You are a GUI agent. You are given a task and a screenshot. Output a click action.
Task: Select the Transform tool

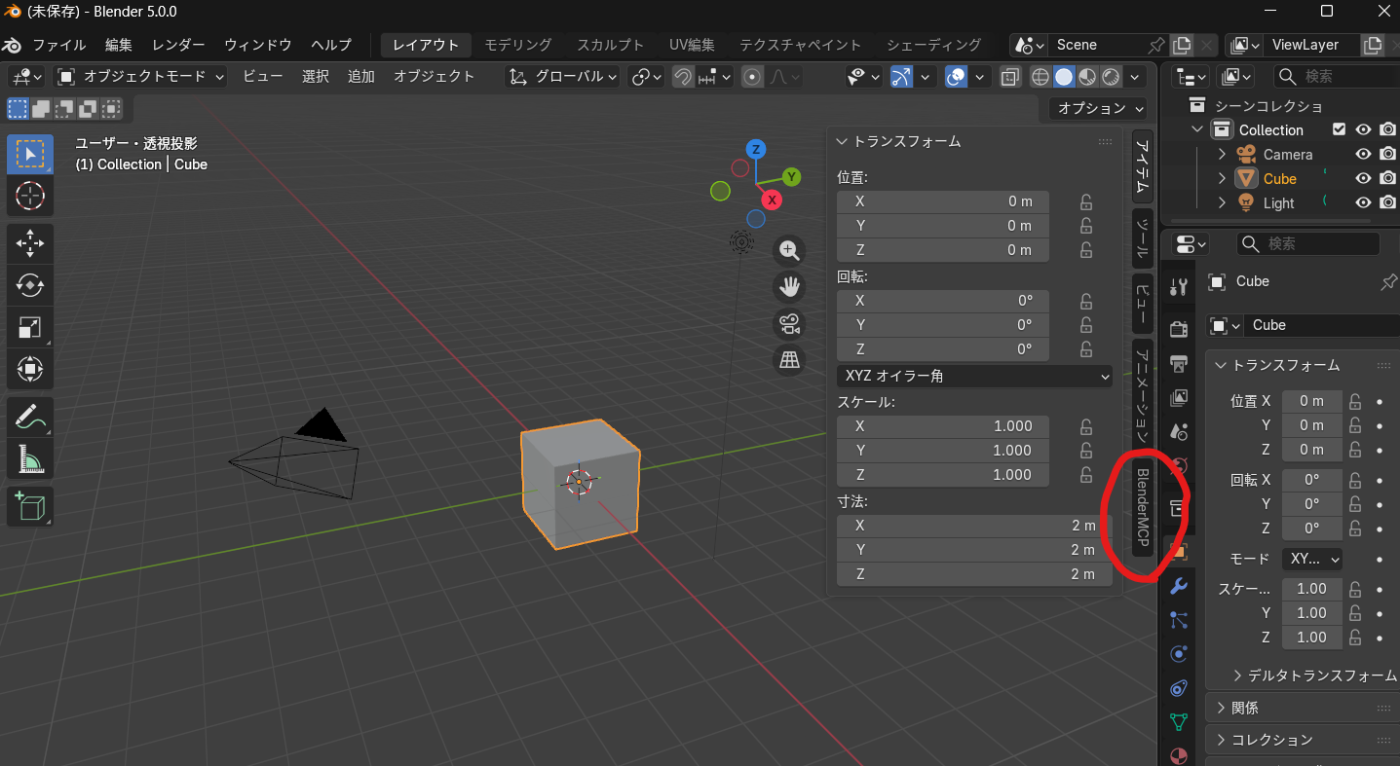pyautogui.click(x=30, y=369)
